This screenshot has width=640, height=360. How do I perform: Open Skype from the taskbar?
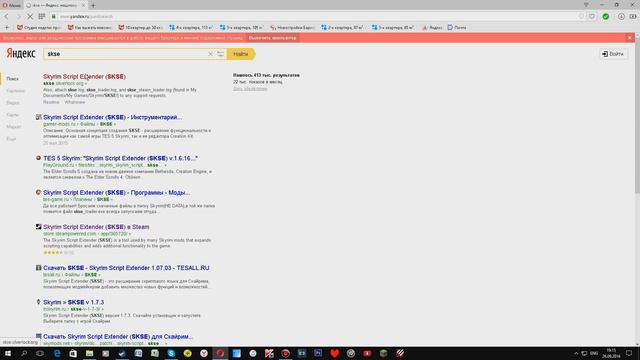[171, 353]
